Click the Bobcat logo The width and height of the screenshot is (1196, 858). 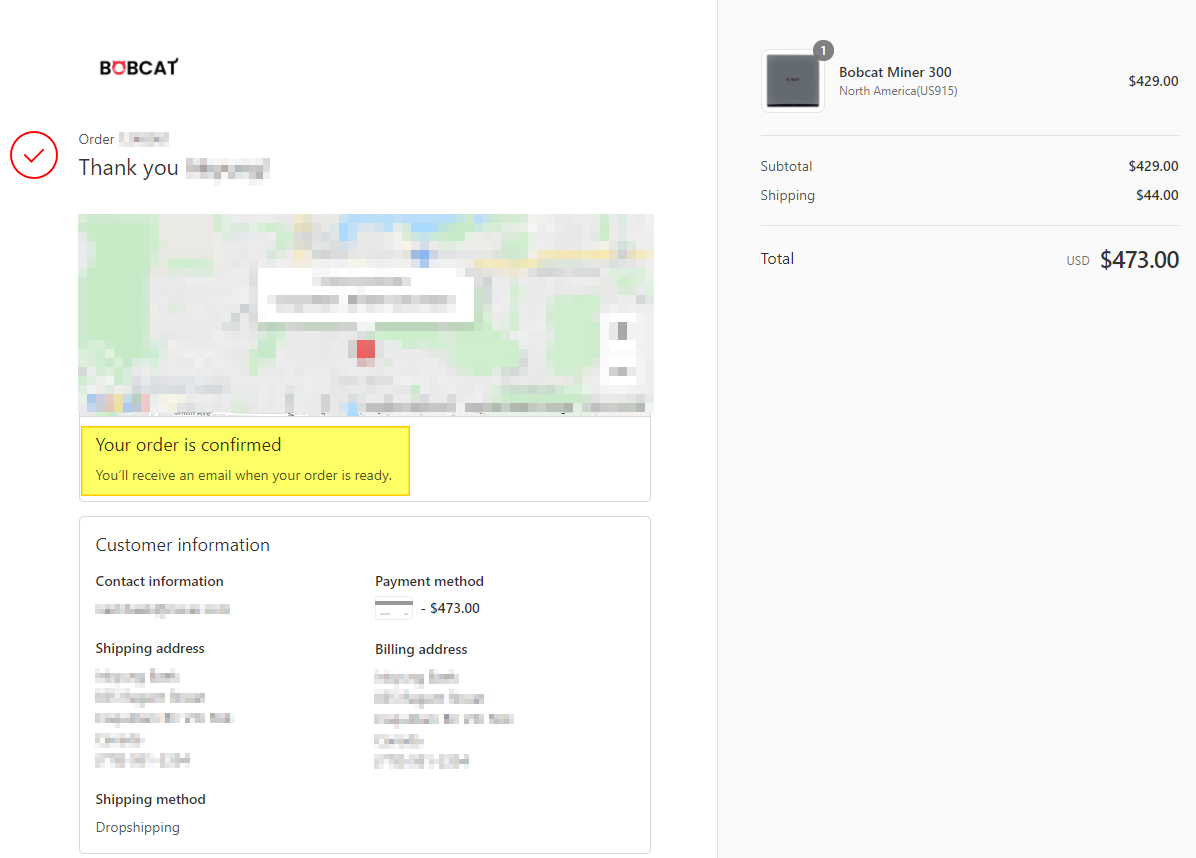point(139,67)
